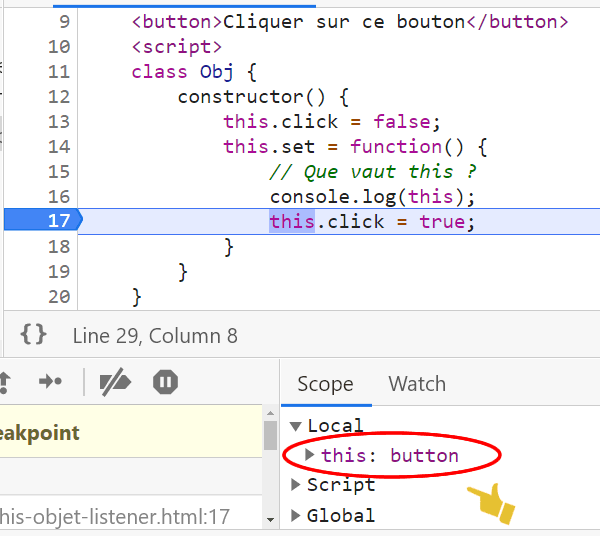Click the call stack scrollbar thumb
600x536 pixels.
point(271,435)
